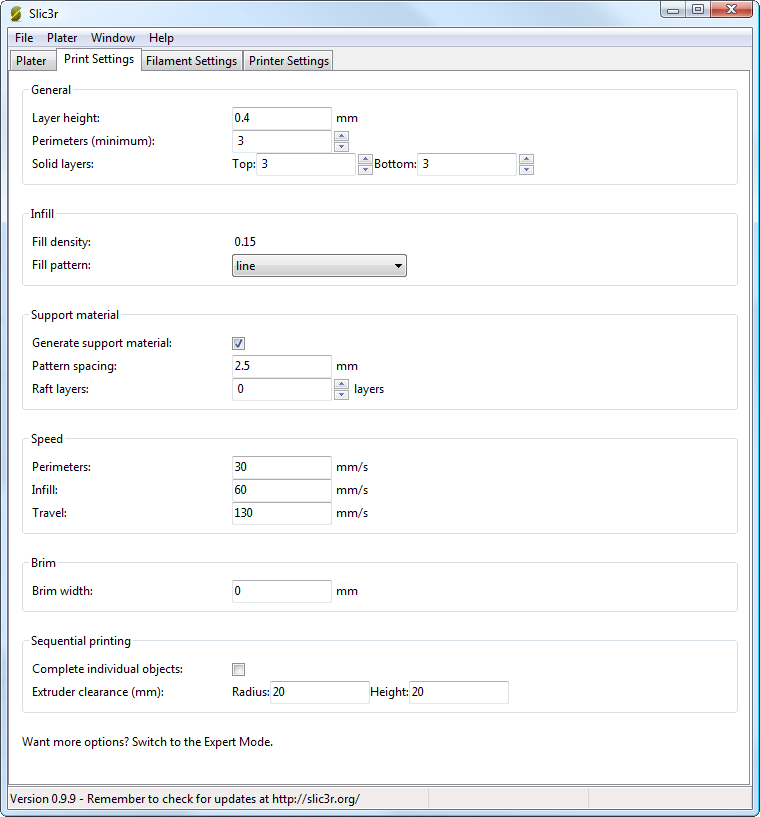Click the Bottom solid layers field
Screen dimensions: 760x817
(467, 164)
